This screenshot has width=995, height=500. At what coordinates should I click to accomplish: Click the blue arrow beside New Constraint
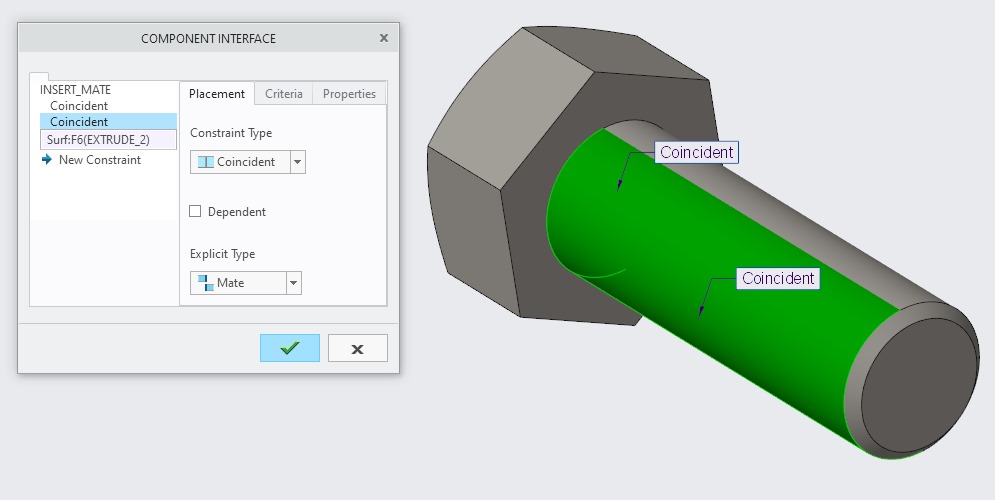[x=47, y=159]
